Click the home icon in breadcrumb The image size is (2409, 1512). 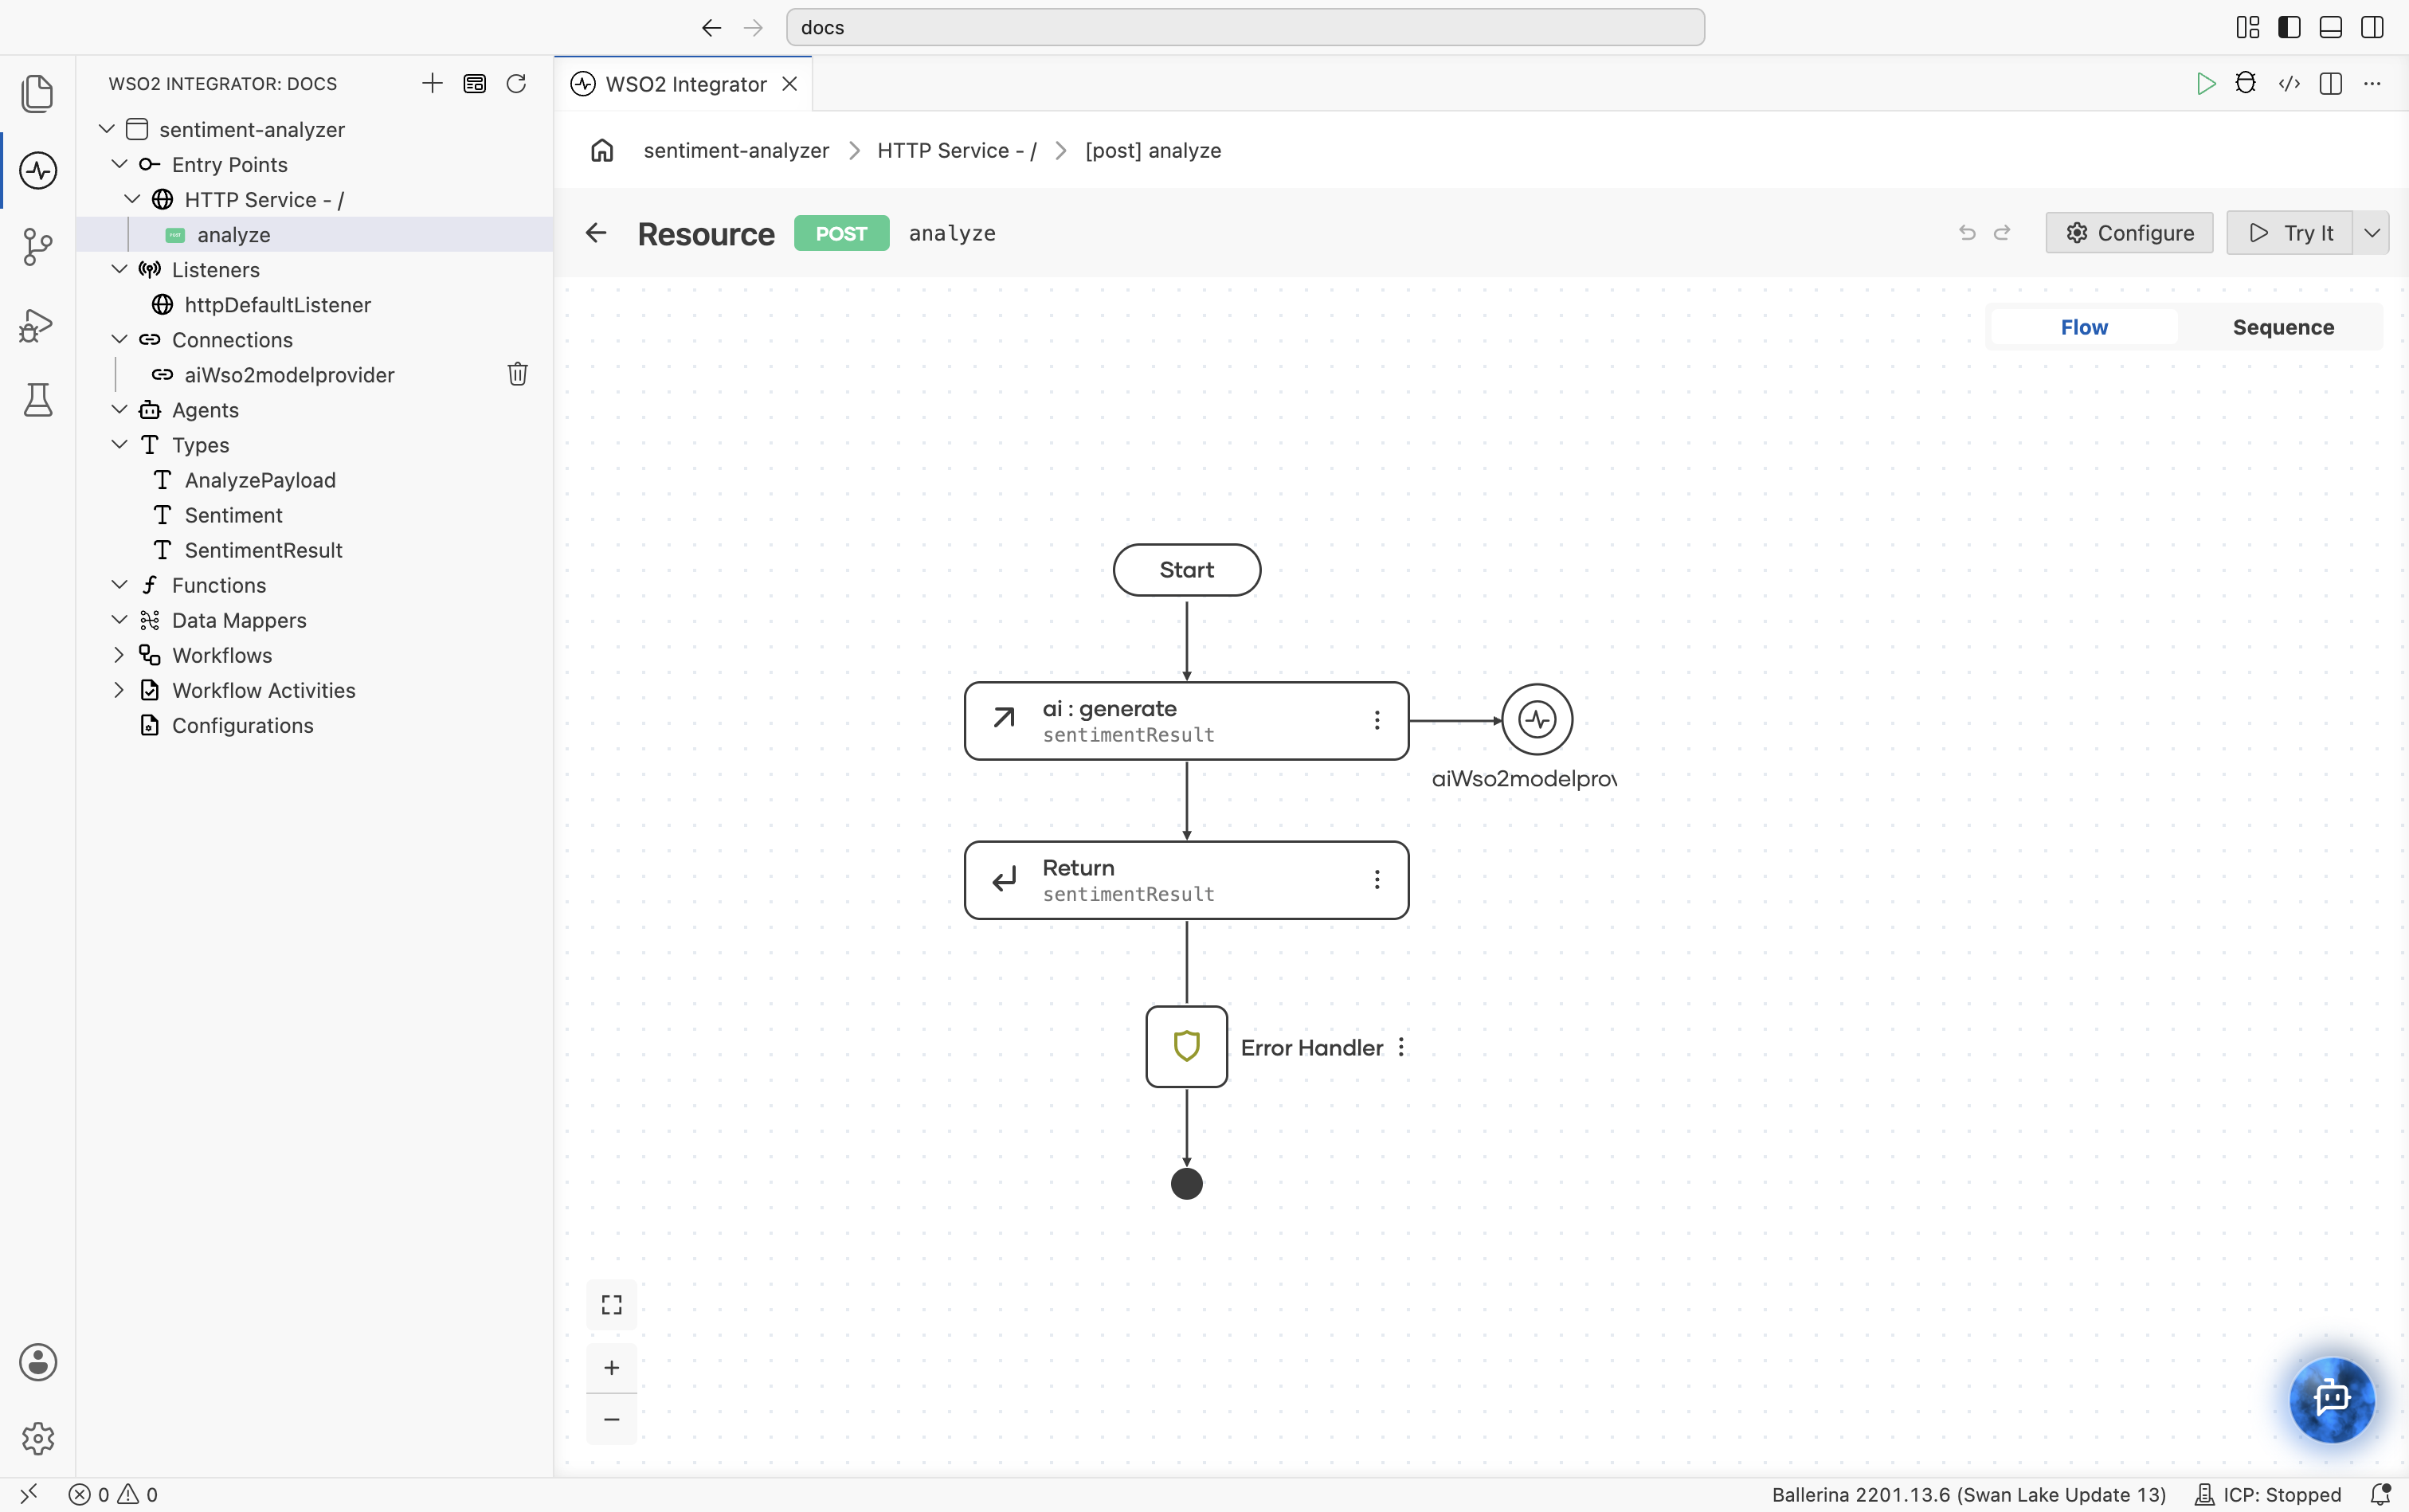coord(602,150)
